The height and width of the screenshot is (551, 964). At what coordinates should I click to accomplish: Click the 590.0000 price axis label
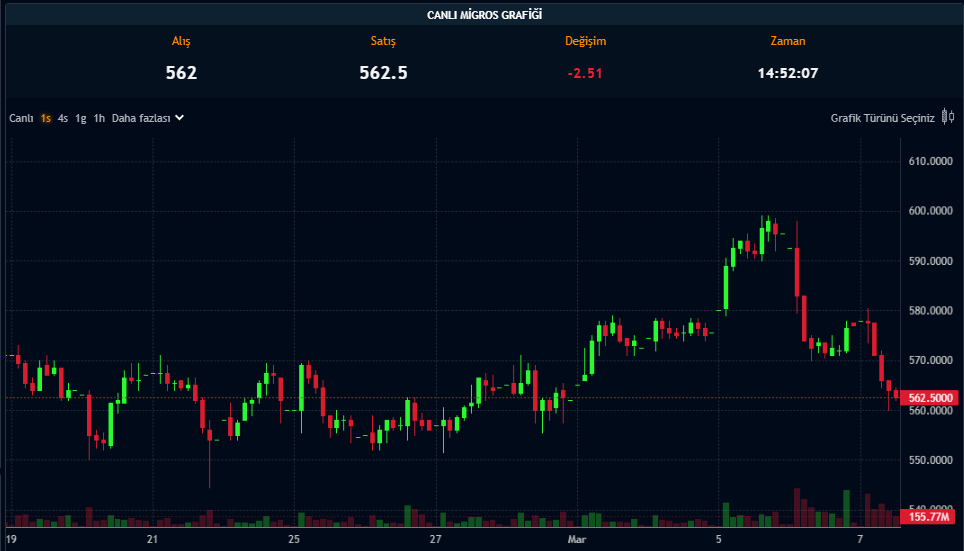click(x=931, y=261)
